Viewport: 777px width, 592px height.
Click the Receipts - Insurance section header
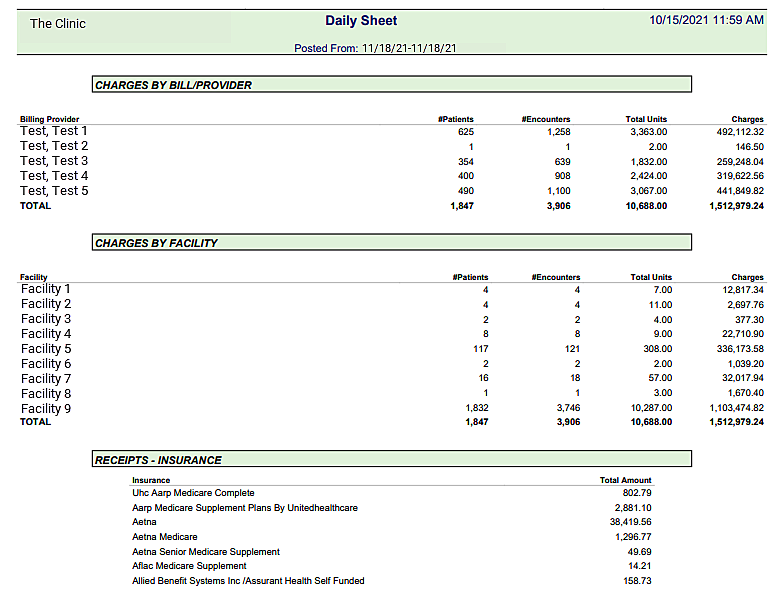pos(158,460)
